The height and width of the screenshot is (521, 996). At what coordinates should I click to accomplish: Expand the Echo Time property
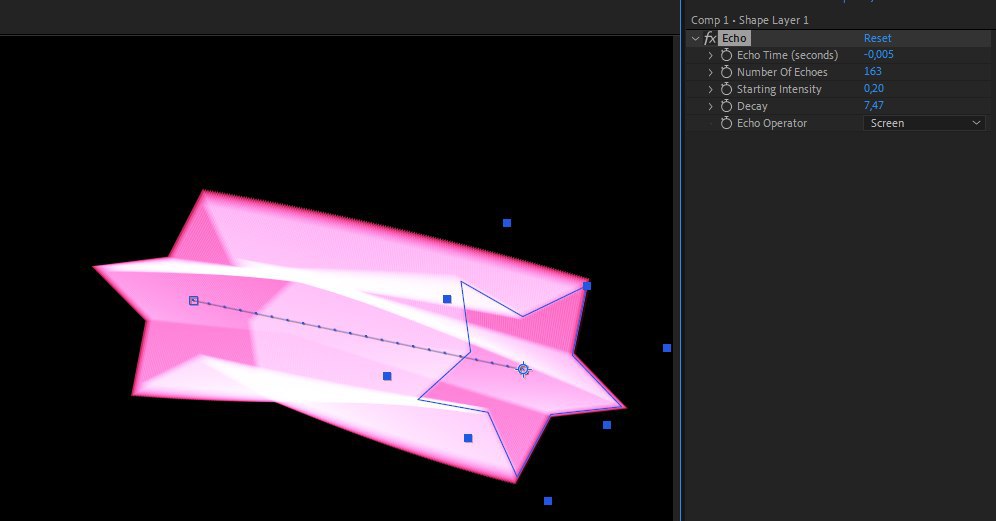click(x=711, y=56)
